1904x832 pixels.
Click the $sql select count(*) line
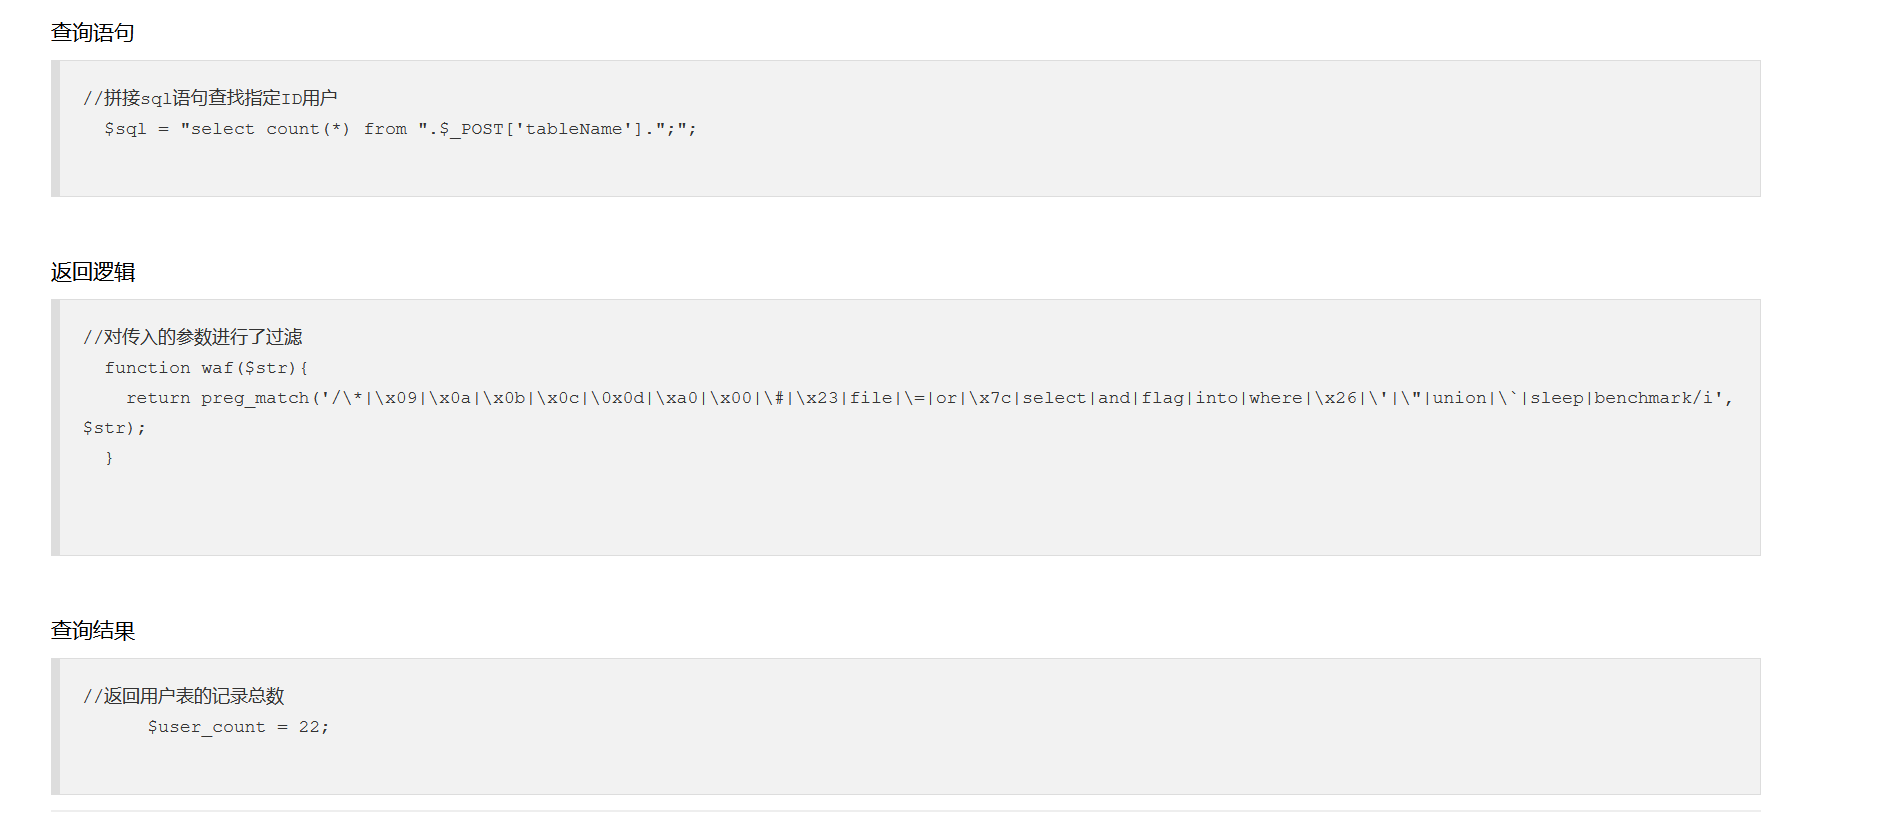tap(400, 129)
